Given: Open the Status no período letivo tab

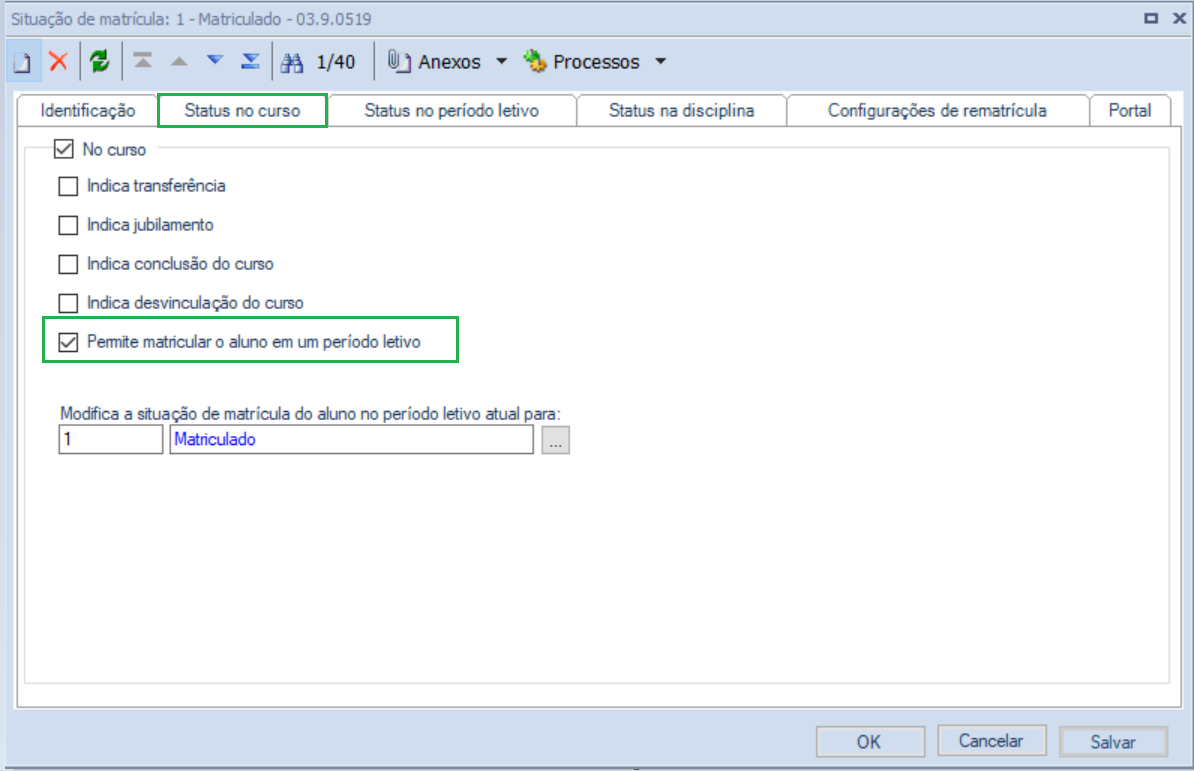Looking at the screenshot, I should tap(452, 110).
